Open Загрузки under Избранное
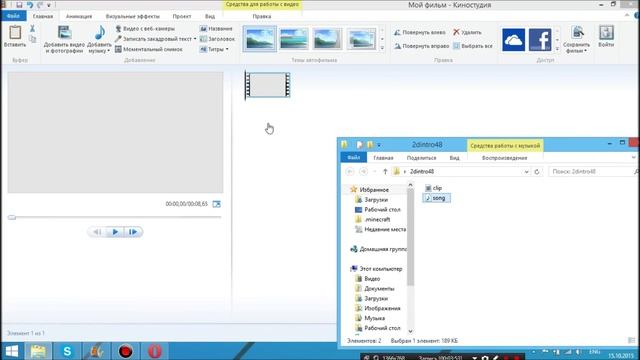This screenshot has width=640, height=360. (x=371, y=200)
